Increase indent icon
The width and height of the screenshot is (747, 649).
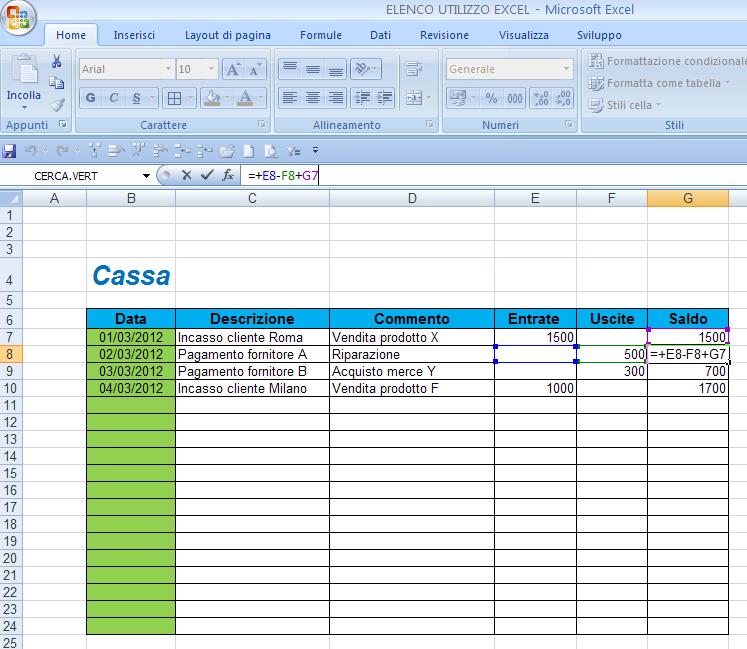[384, 98]
